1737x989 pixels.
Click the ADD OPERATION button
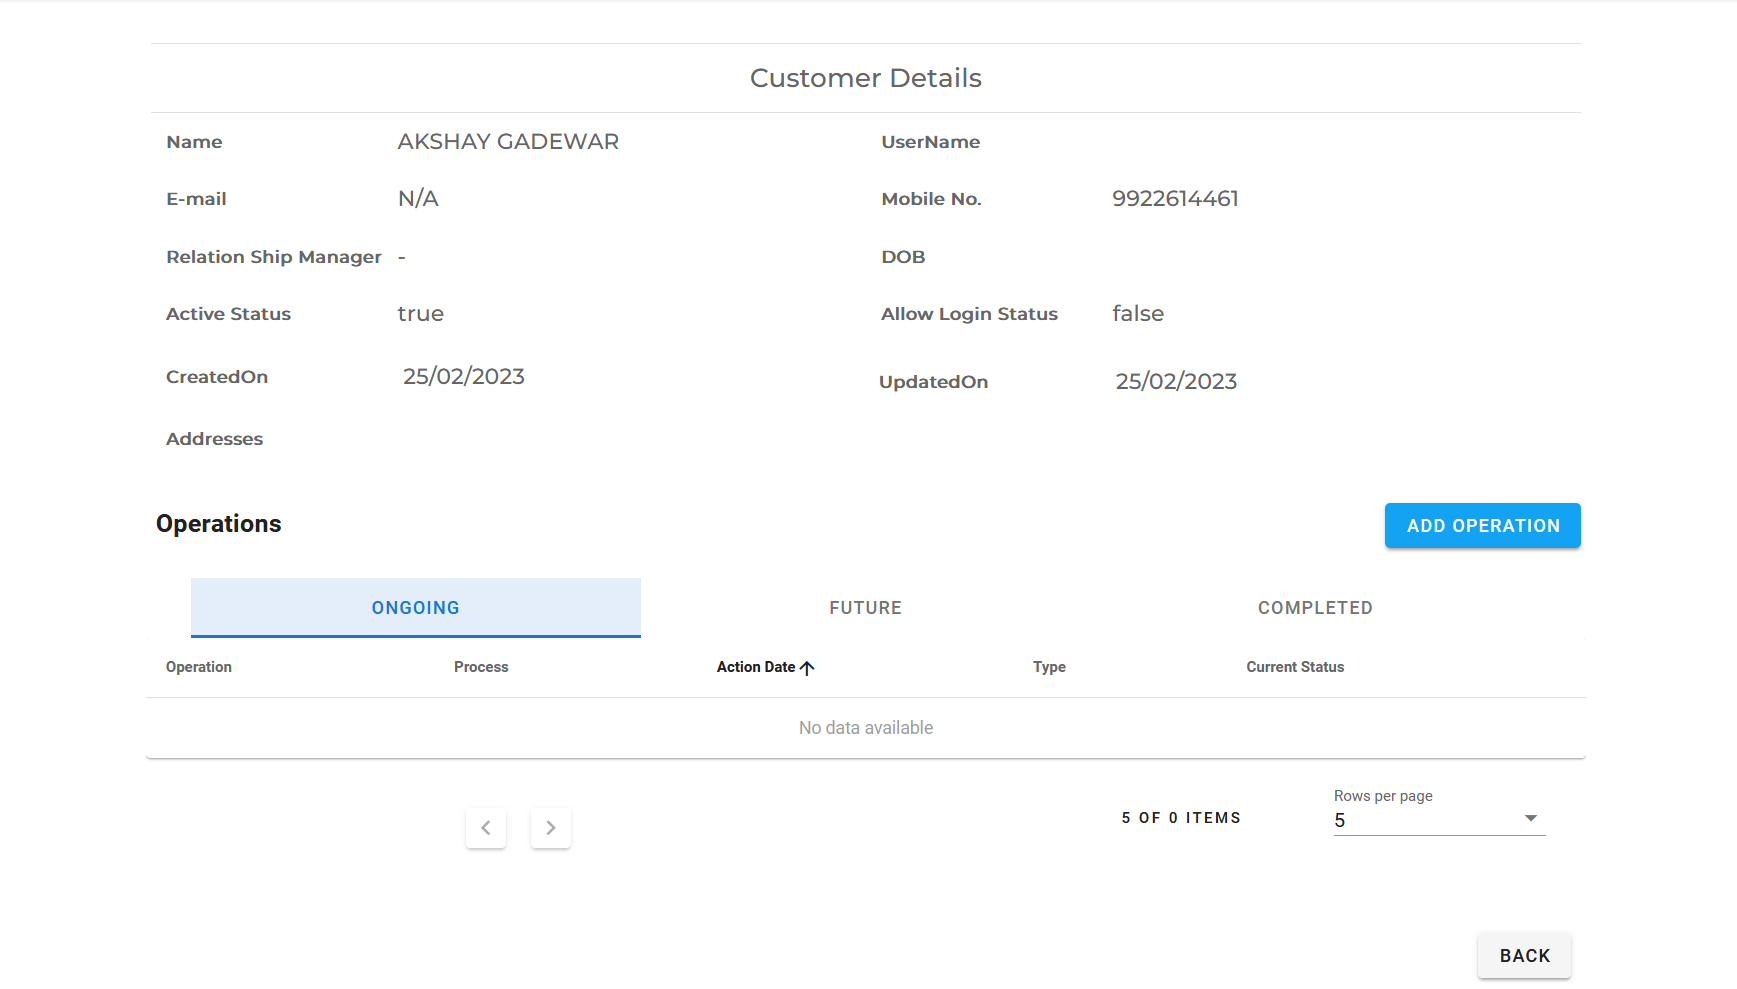point(1482,525)
